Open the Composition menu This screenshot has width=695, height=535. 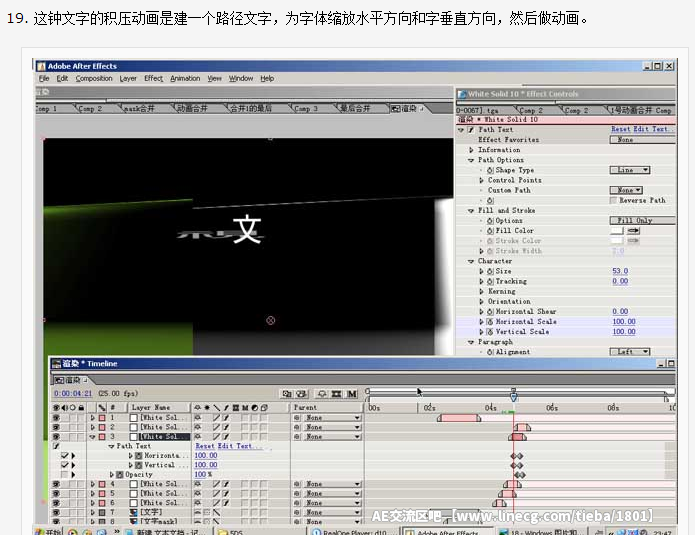94,78
